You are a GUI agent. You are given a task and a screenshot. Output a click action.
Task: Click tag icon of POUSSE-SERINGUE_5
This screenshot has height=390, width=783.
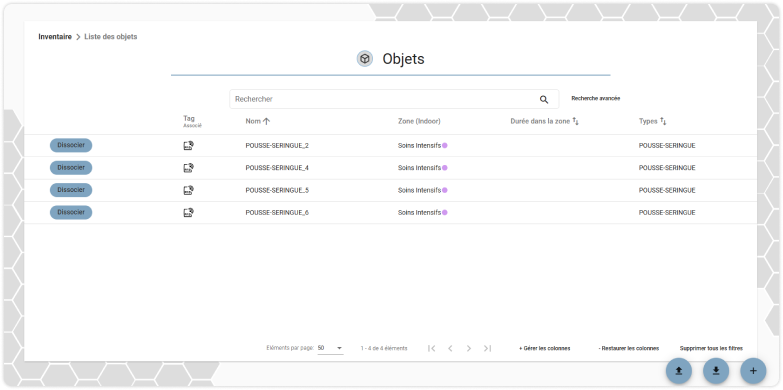188,190
